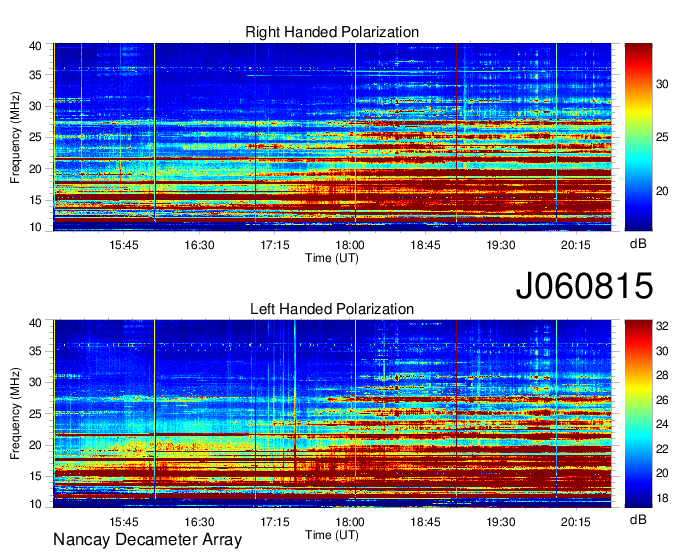Click the "Left Handed Polarization" plot title
Screen dimensions: 680x552
332,309
